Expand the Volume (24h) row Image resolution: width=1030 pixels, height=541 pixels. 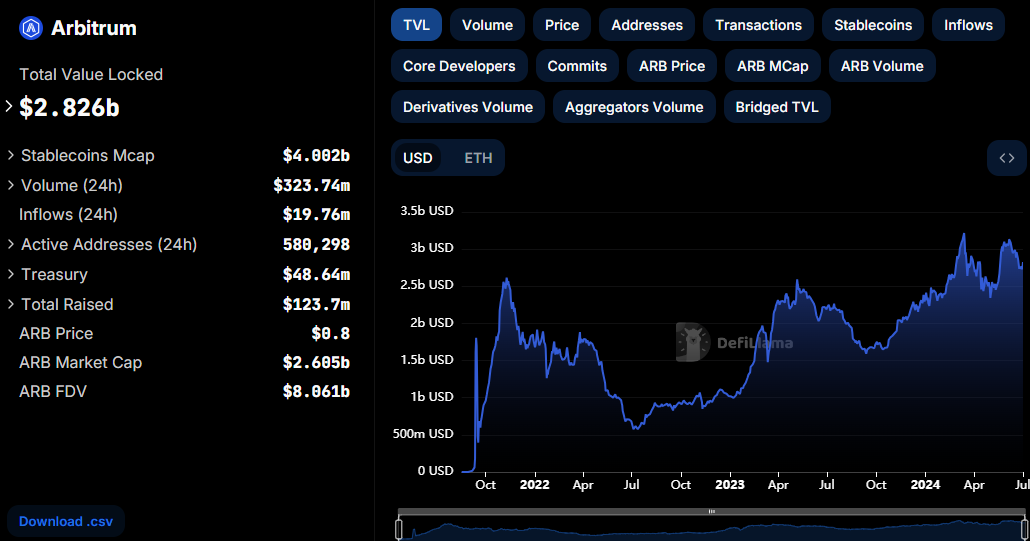coord(11,185)
